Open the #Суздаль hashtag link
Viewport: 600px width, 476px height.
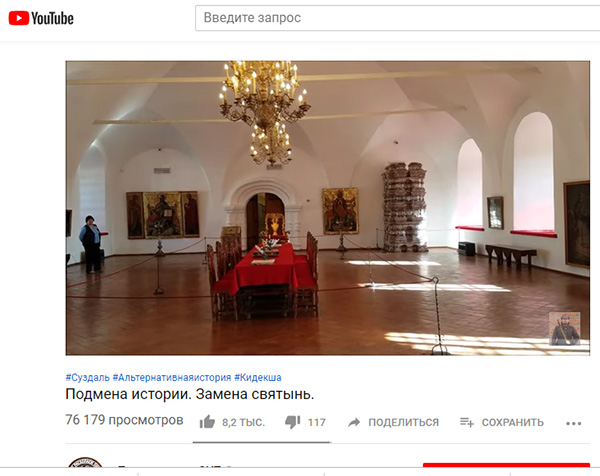(88, 378)
